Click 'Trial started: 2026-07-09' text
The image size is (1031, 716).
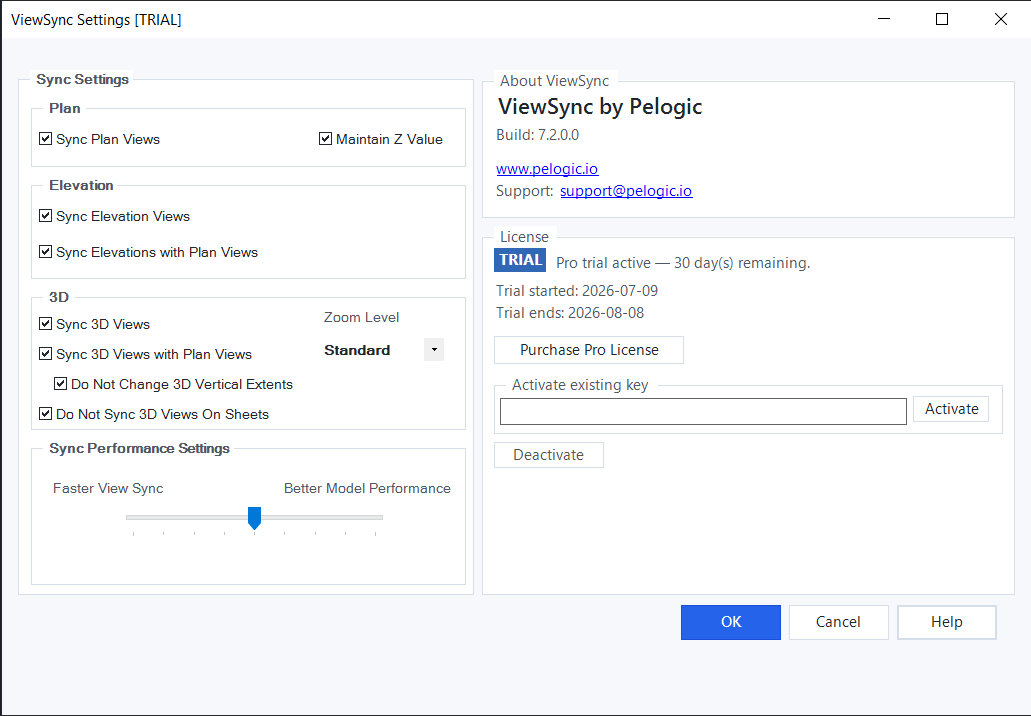[x=577, y=291]
